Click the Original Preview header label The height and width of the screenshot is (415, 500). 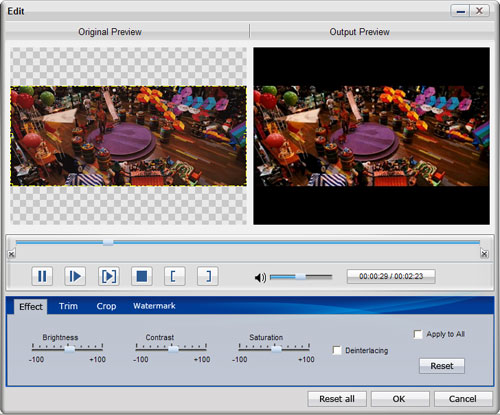tap(110, 32)
